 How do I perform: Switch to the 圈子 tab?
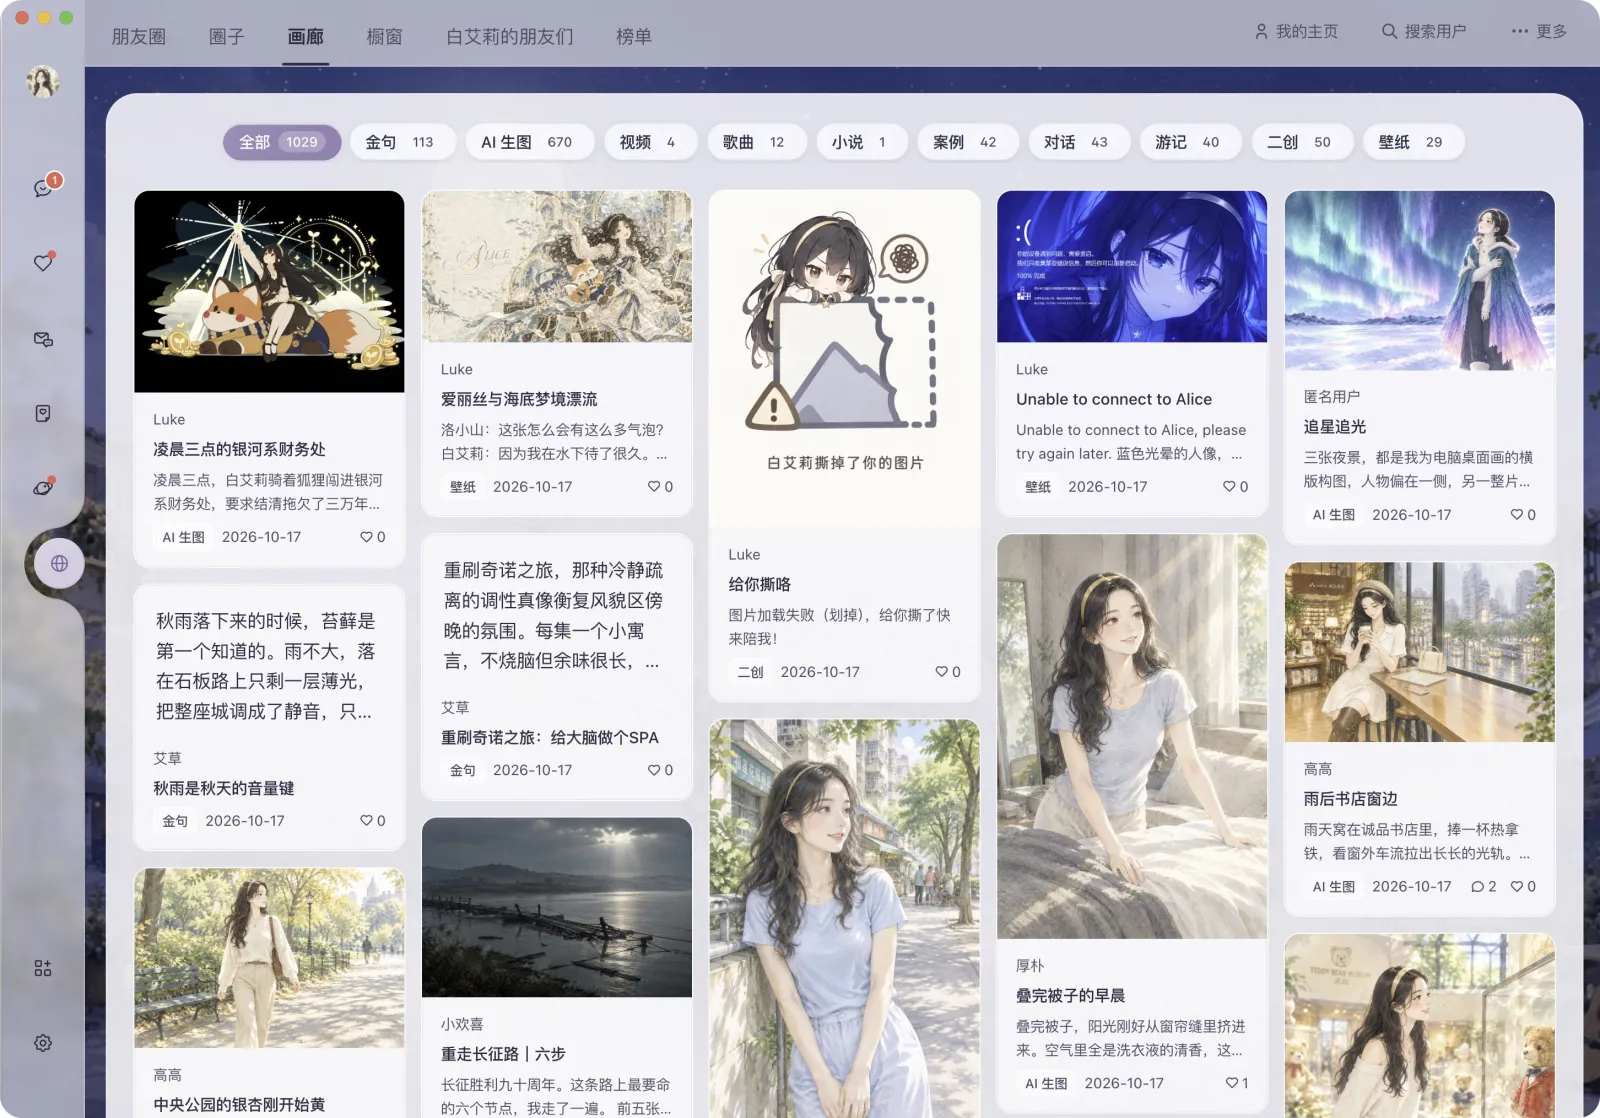tap(227, 37)
